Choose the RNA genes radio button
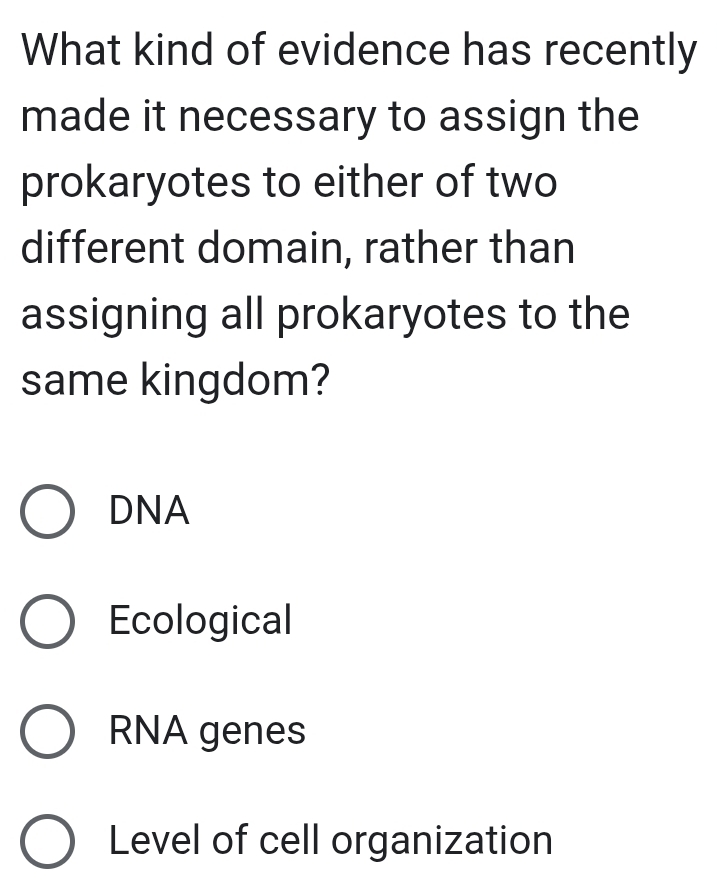 (x=47, y=732)
